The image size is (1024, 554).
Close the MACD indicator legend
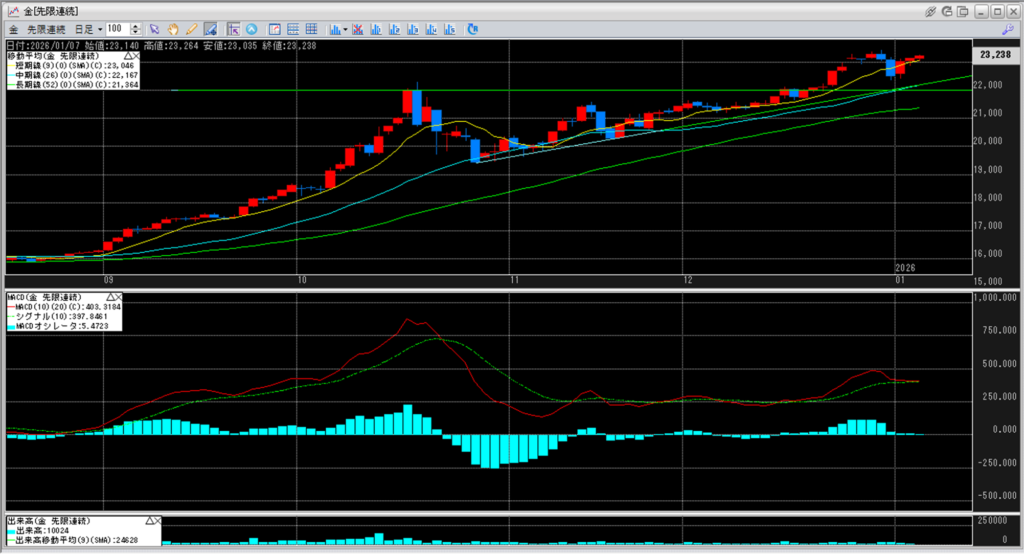117,298
